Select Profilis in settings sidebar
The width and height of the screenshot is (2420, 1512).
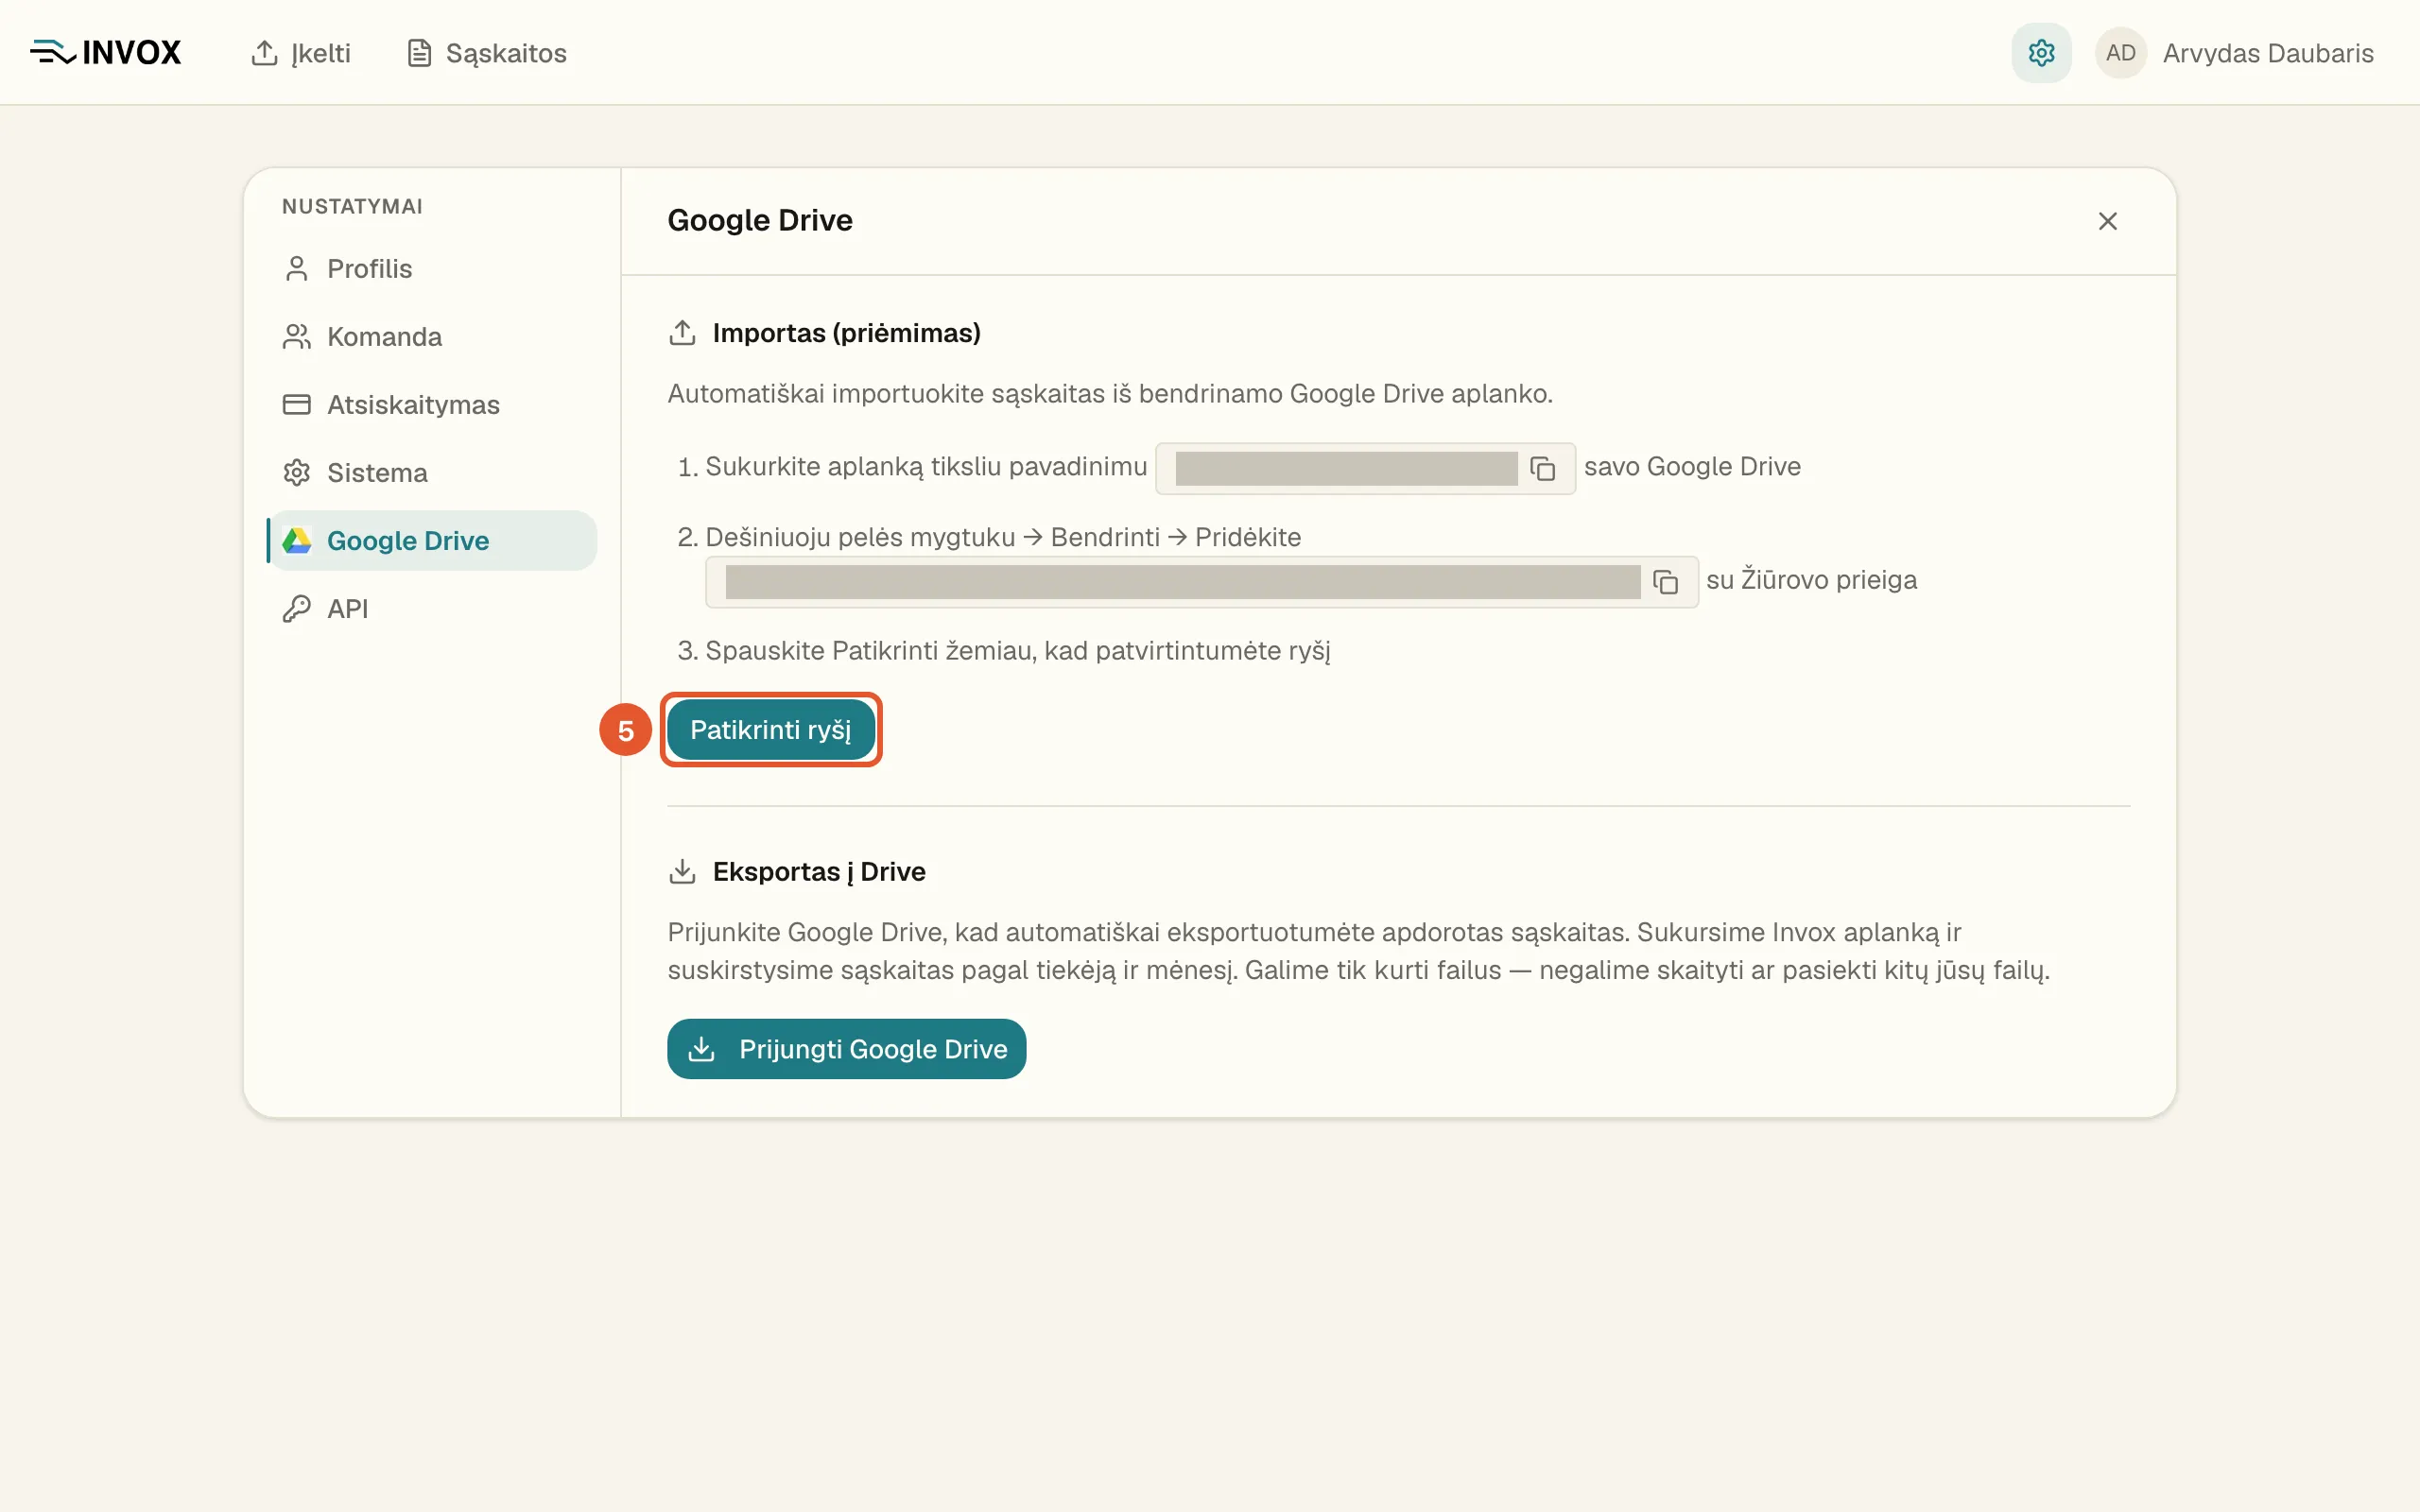[432, 268]
